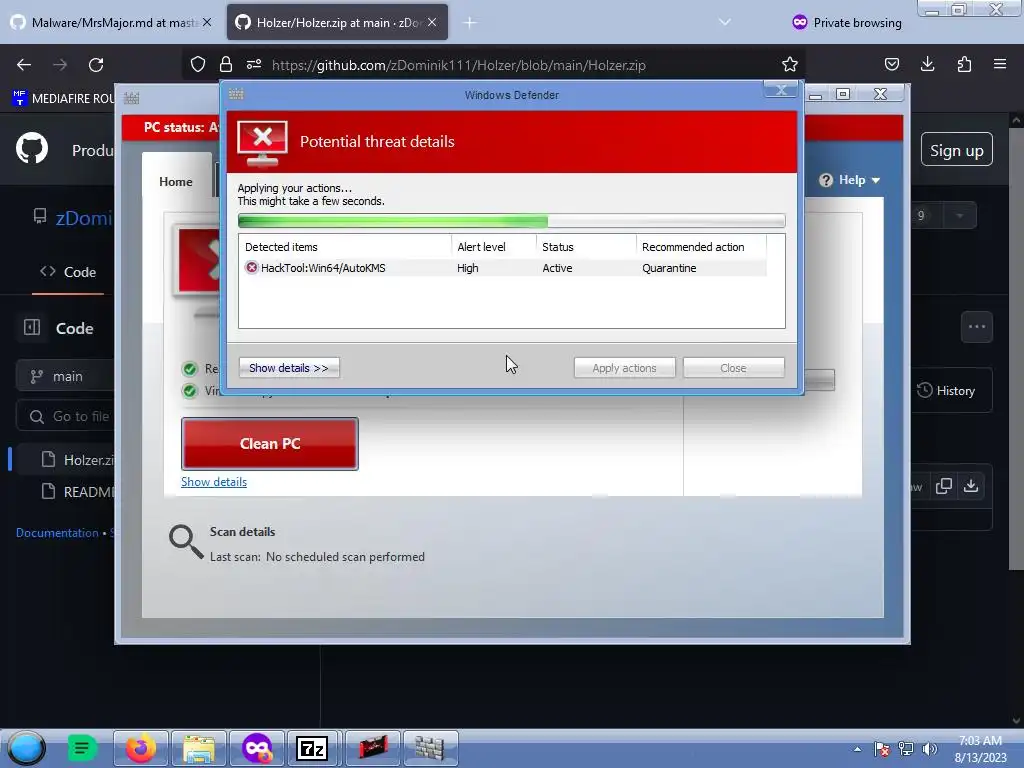
Task: Open a new browser tab with plus
Action: point(470,23)
